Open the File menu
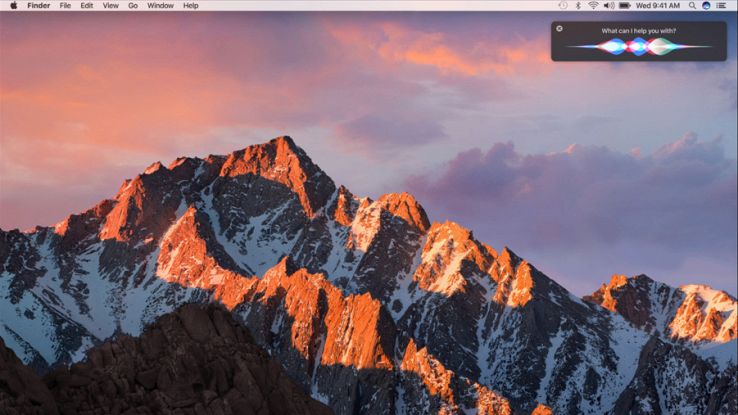The image size is (738, 415). pos(65,6)
